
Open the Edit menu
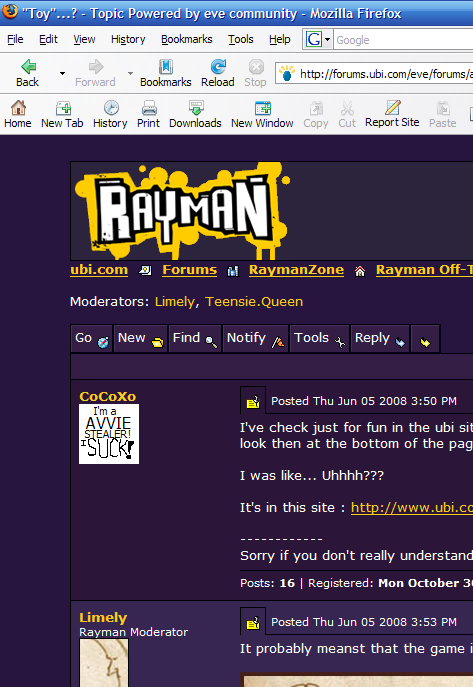(x=48, y=39)
